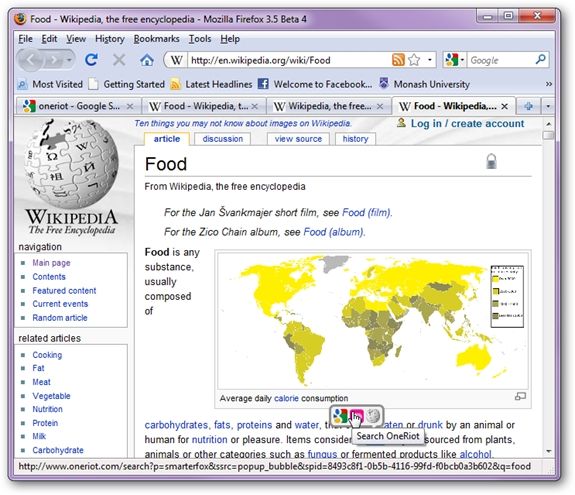Screen dimensions: 575x495
Task: Open the Food (film) link
Action: pos(367,213)
